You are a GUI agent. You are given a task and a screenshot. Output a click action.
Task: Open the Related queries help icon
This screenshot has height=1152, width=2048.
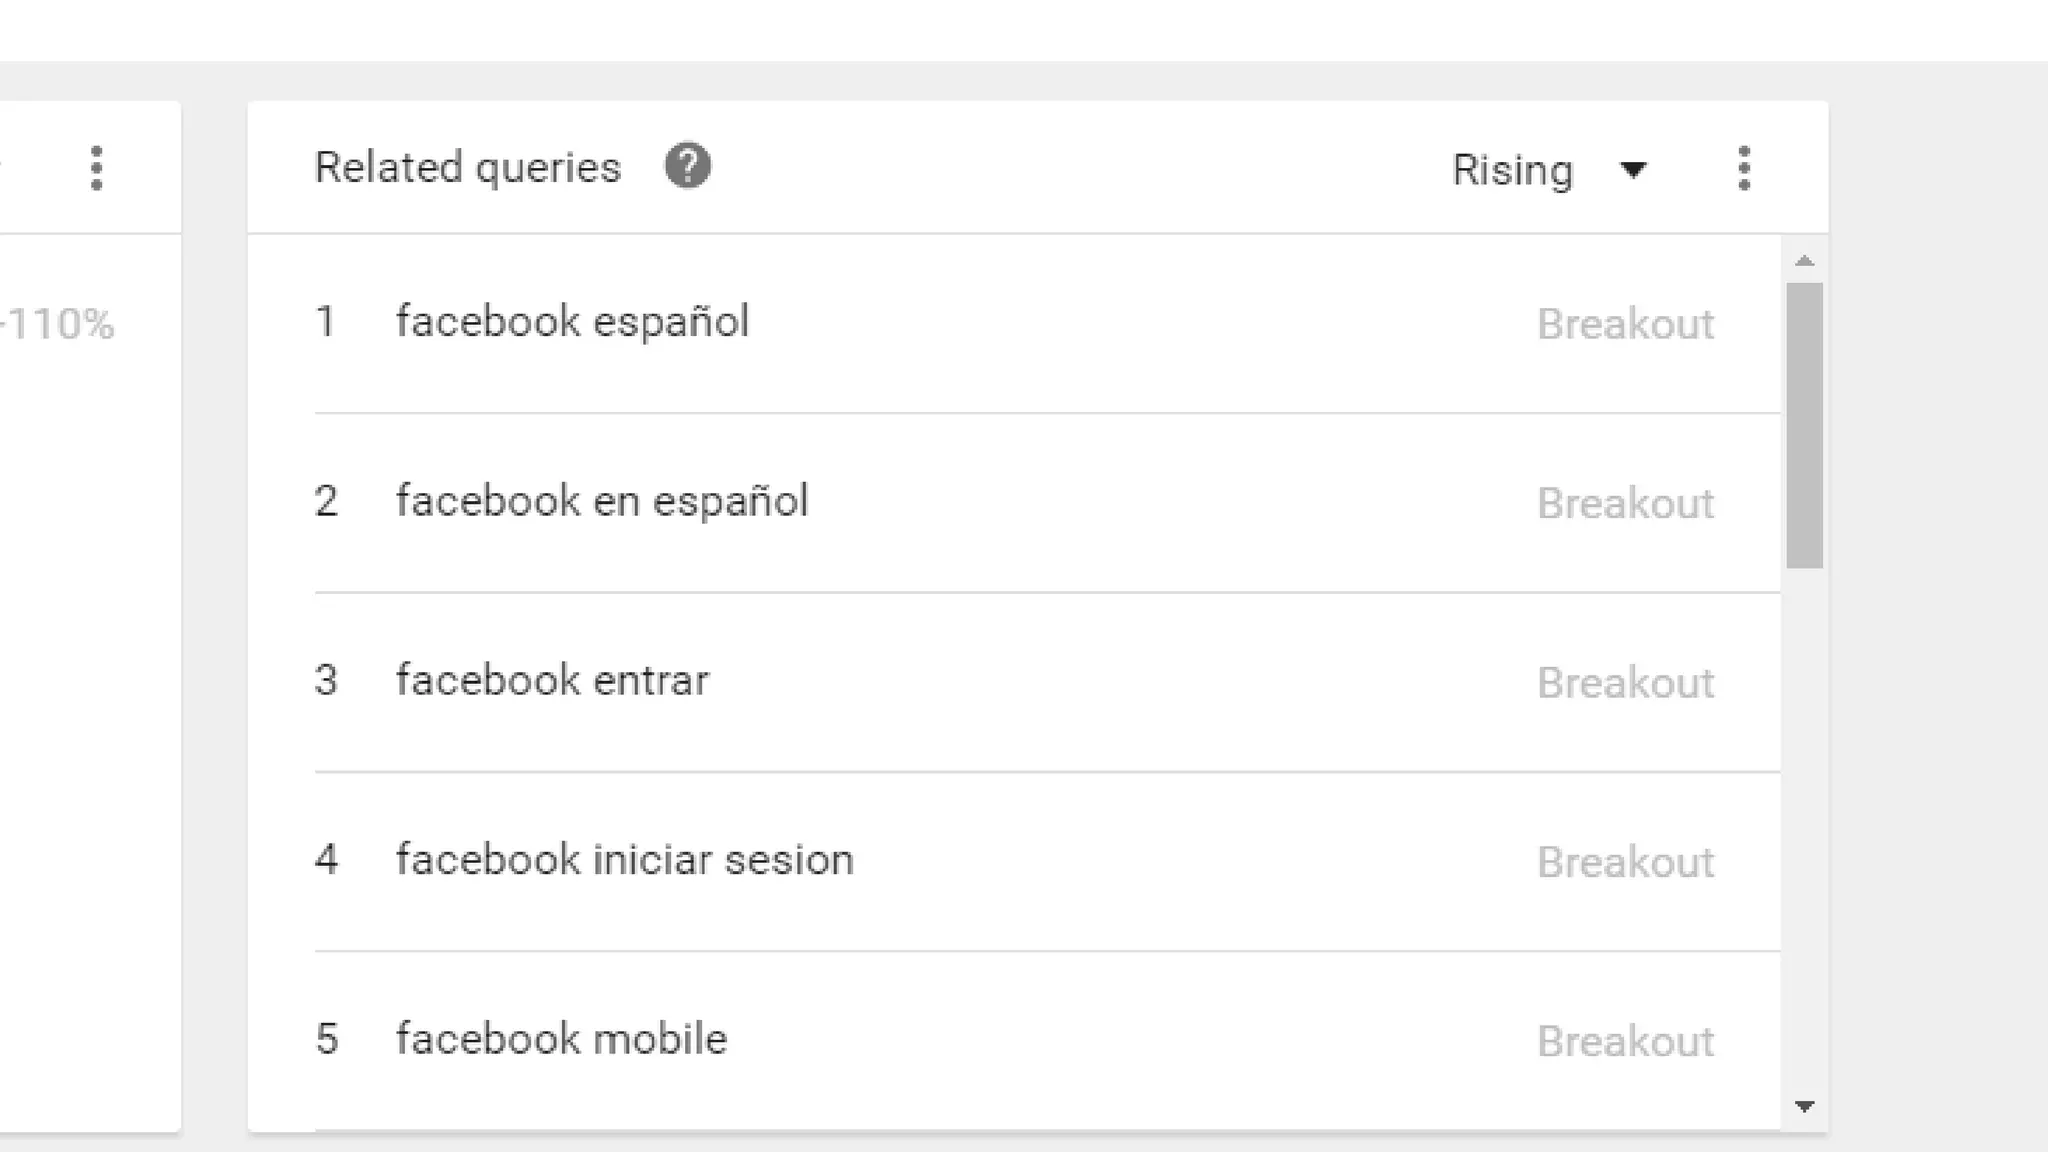click(x=688, y=166)
